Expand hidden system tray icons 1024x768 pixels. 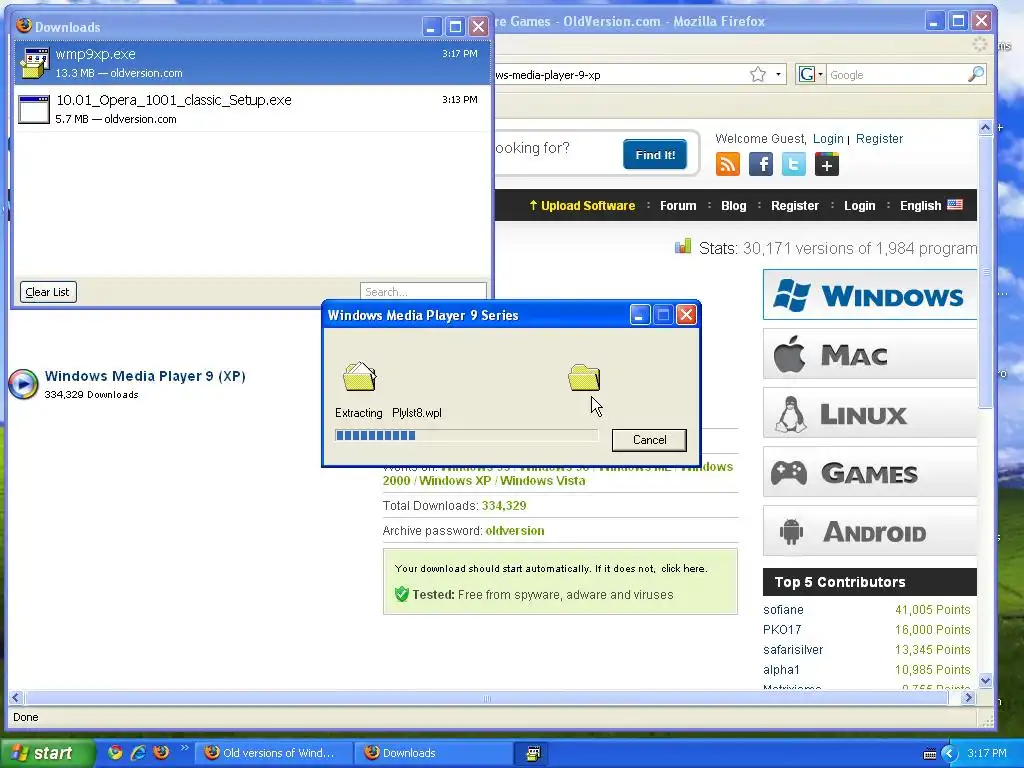(949, 754)
